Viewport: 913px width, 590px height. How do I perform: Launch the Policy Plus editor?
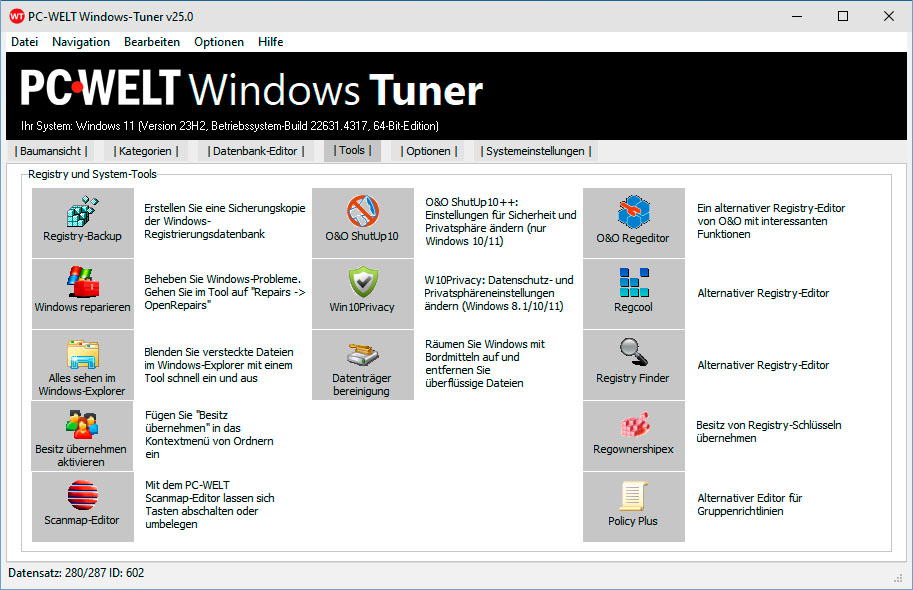634,507
